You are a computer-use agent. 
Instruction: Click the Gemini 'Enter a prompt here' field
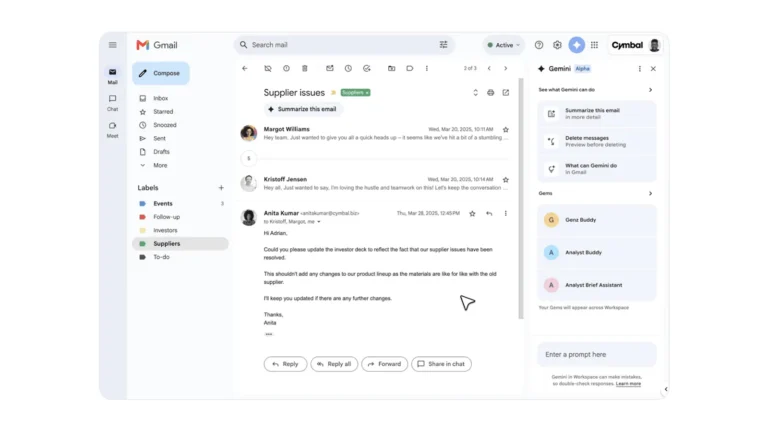(597, 355)
